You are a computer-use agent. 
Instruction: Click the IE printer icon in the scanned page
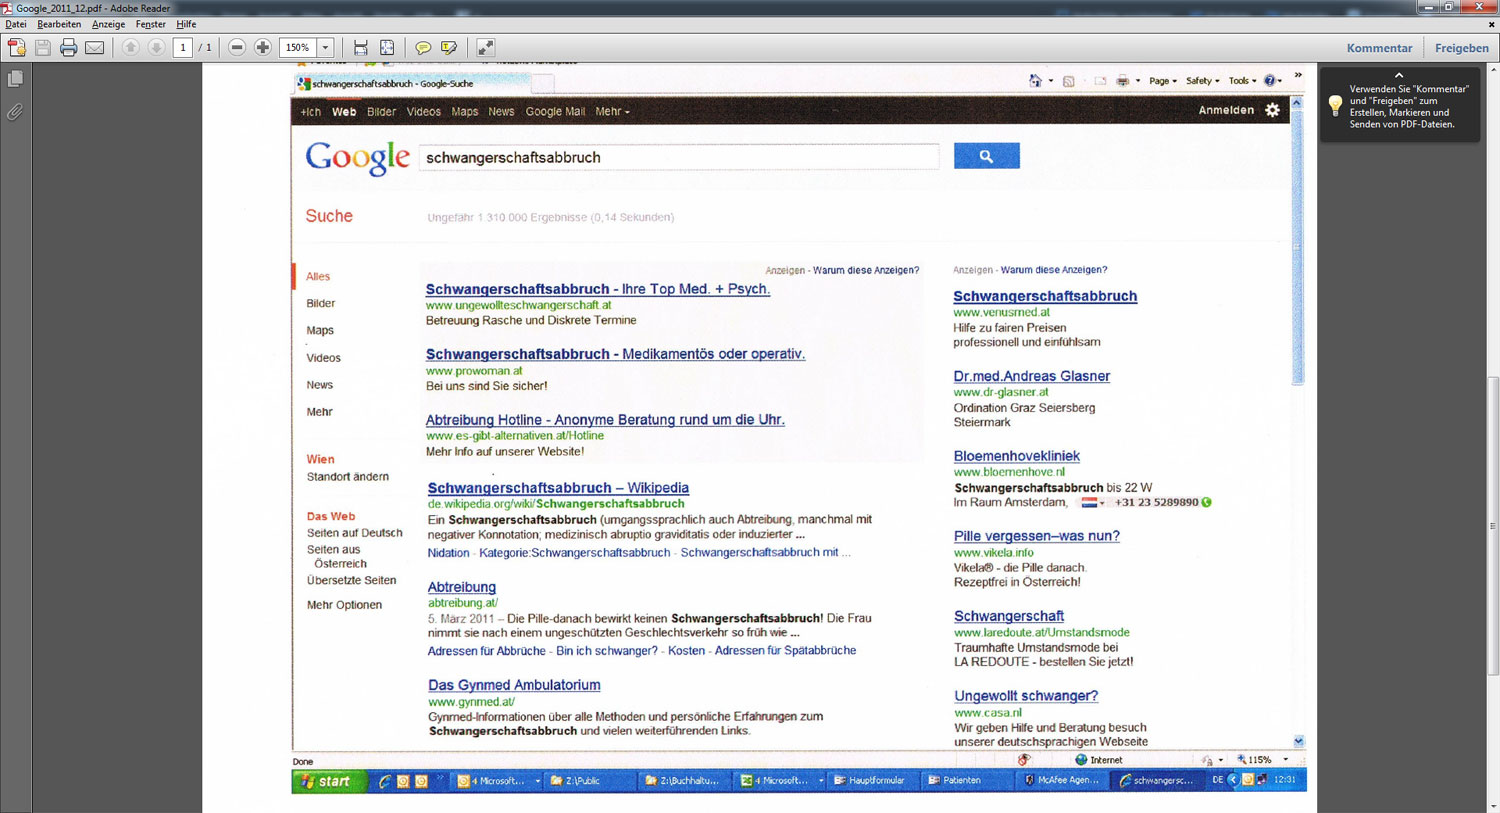(x=1123, y=81)
